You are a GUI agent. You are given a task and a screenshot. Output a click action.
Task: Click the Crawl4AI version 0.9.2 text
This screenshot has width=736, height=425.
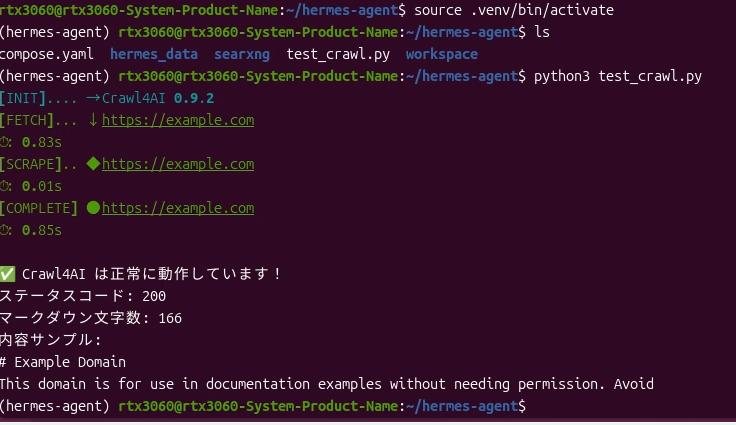click(194, 98)
